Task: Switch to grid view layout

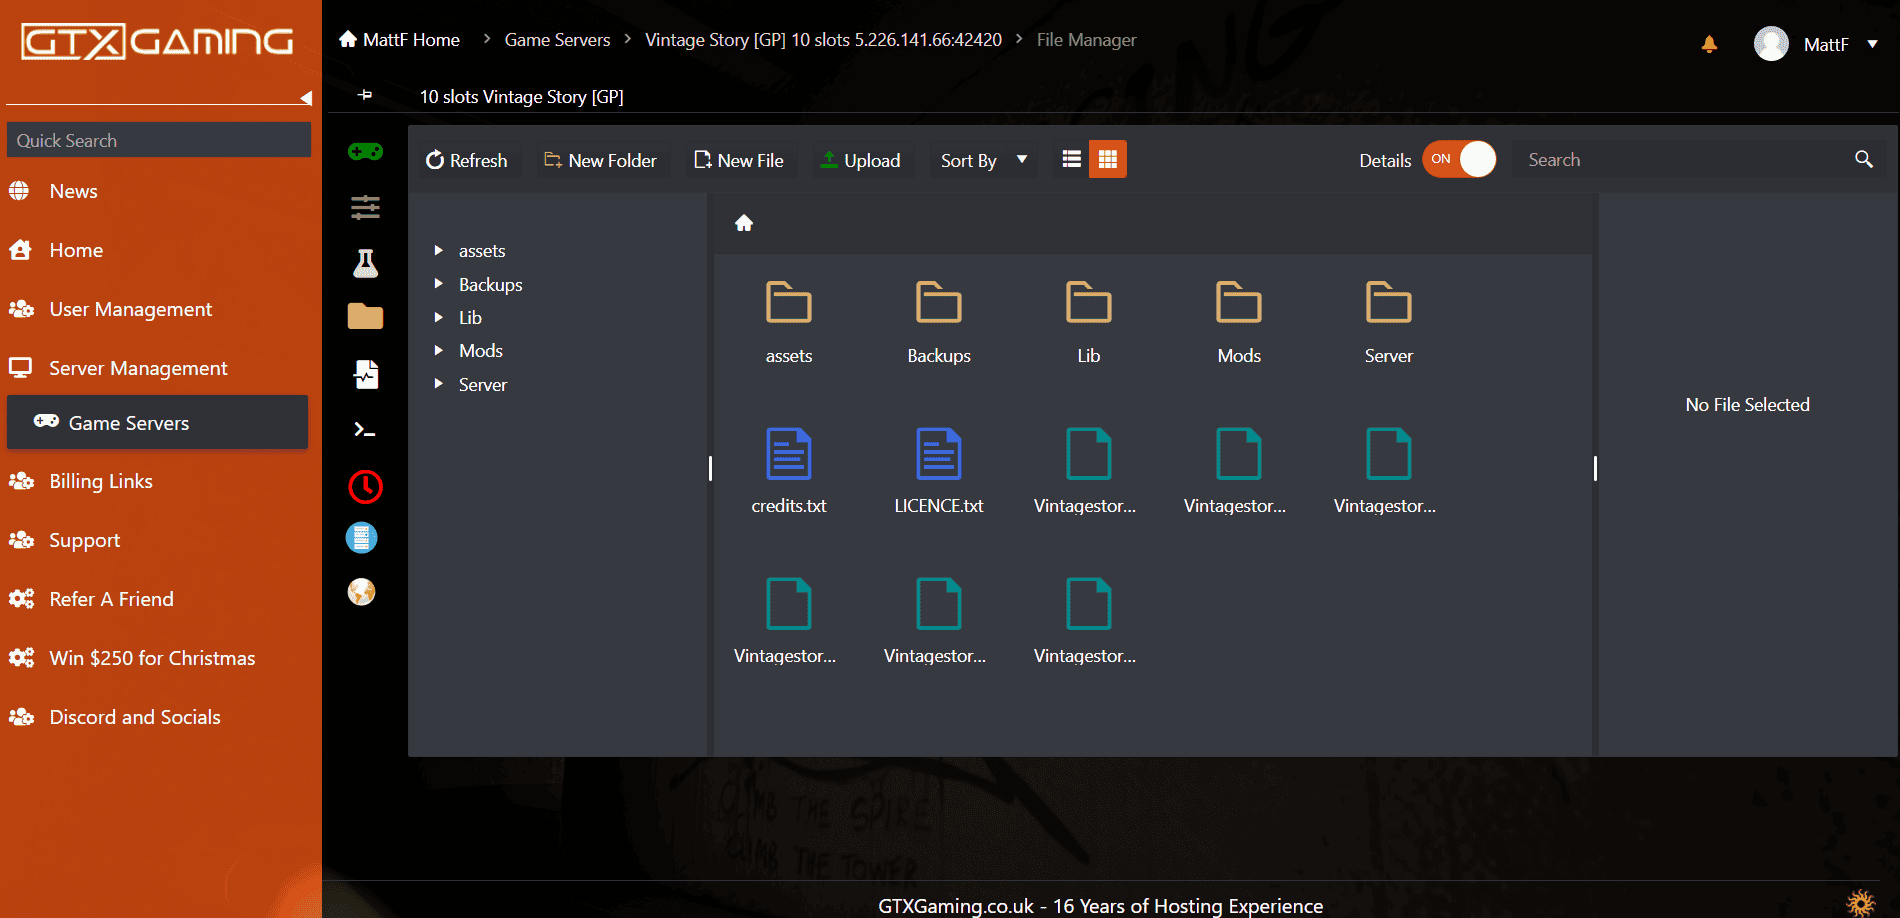Action: [1107, 160]
